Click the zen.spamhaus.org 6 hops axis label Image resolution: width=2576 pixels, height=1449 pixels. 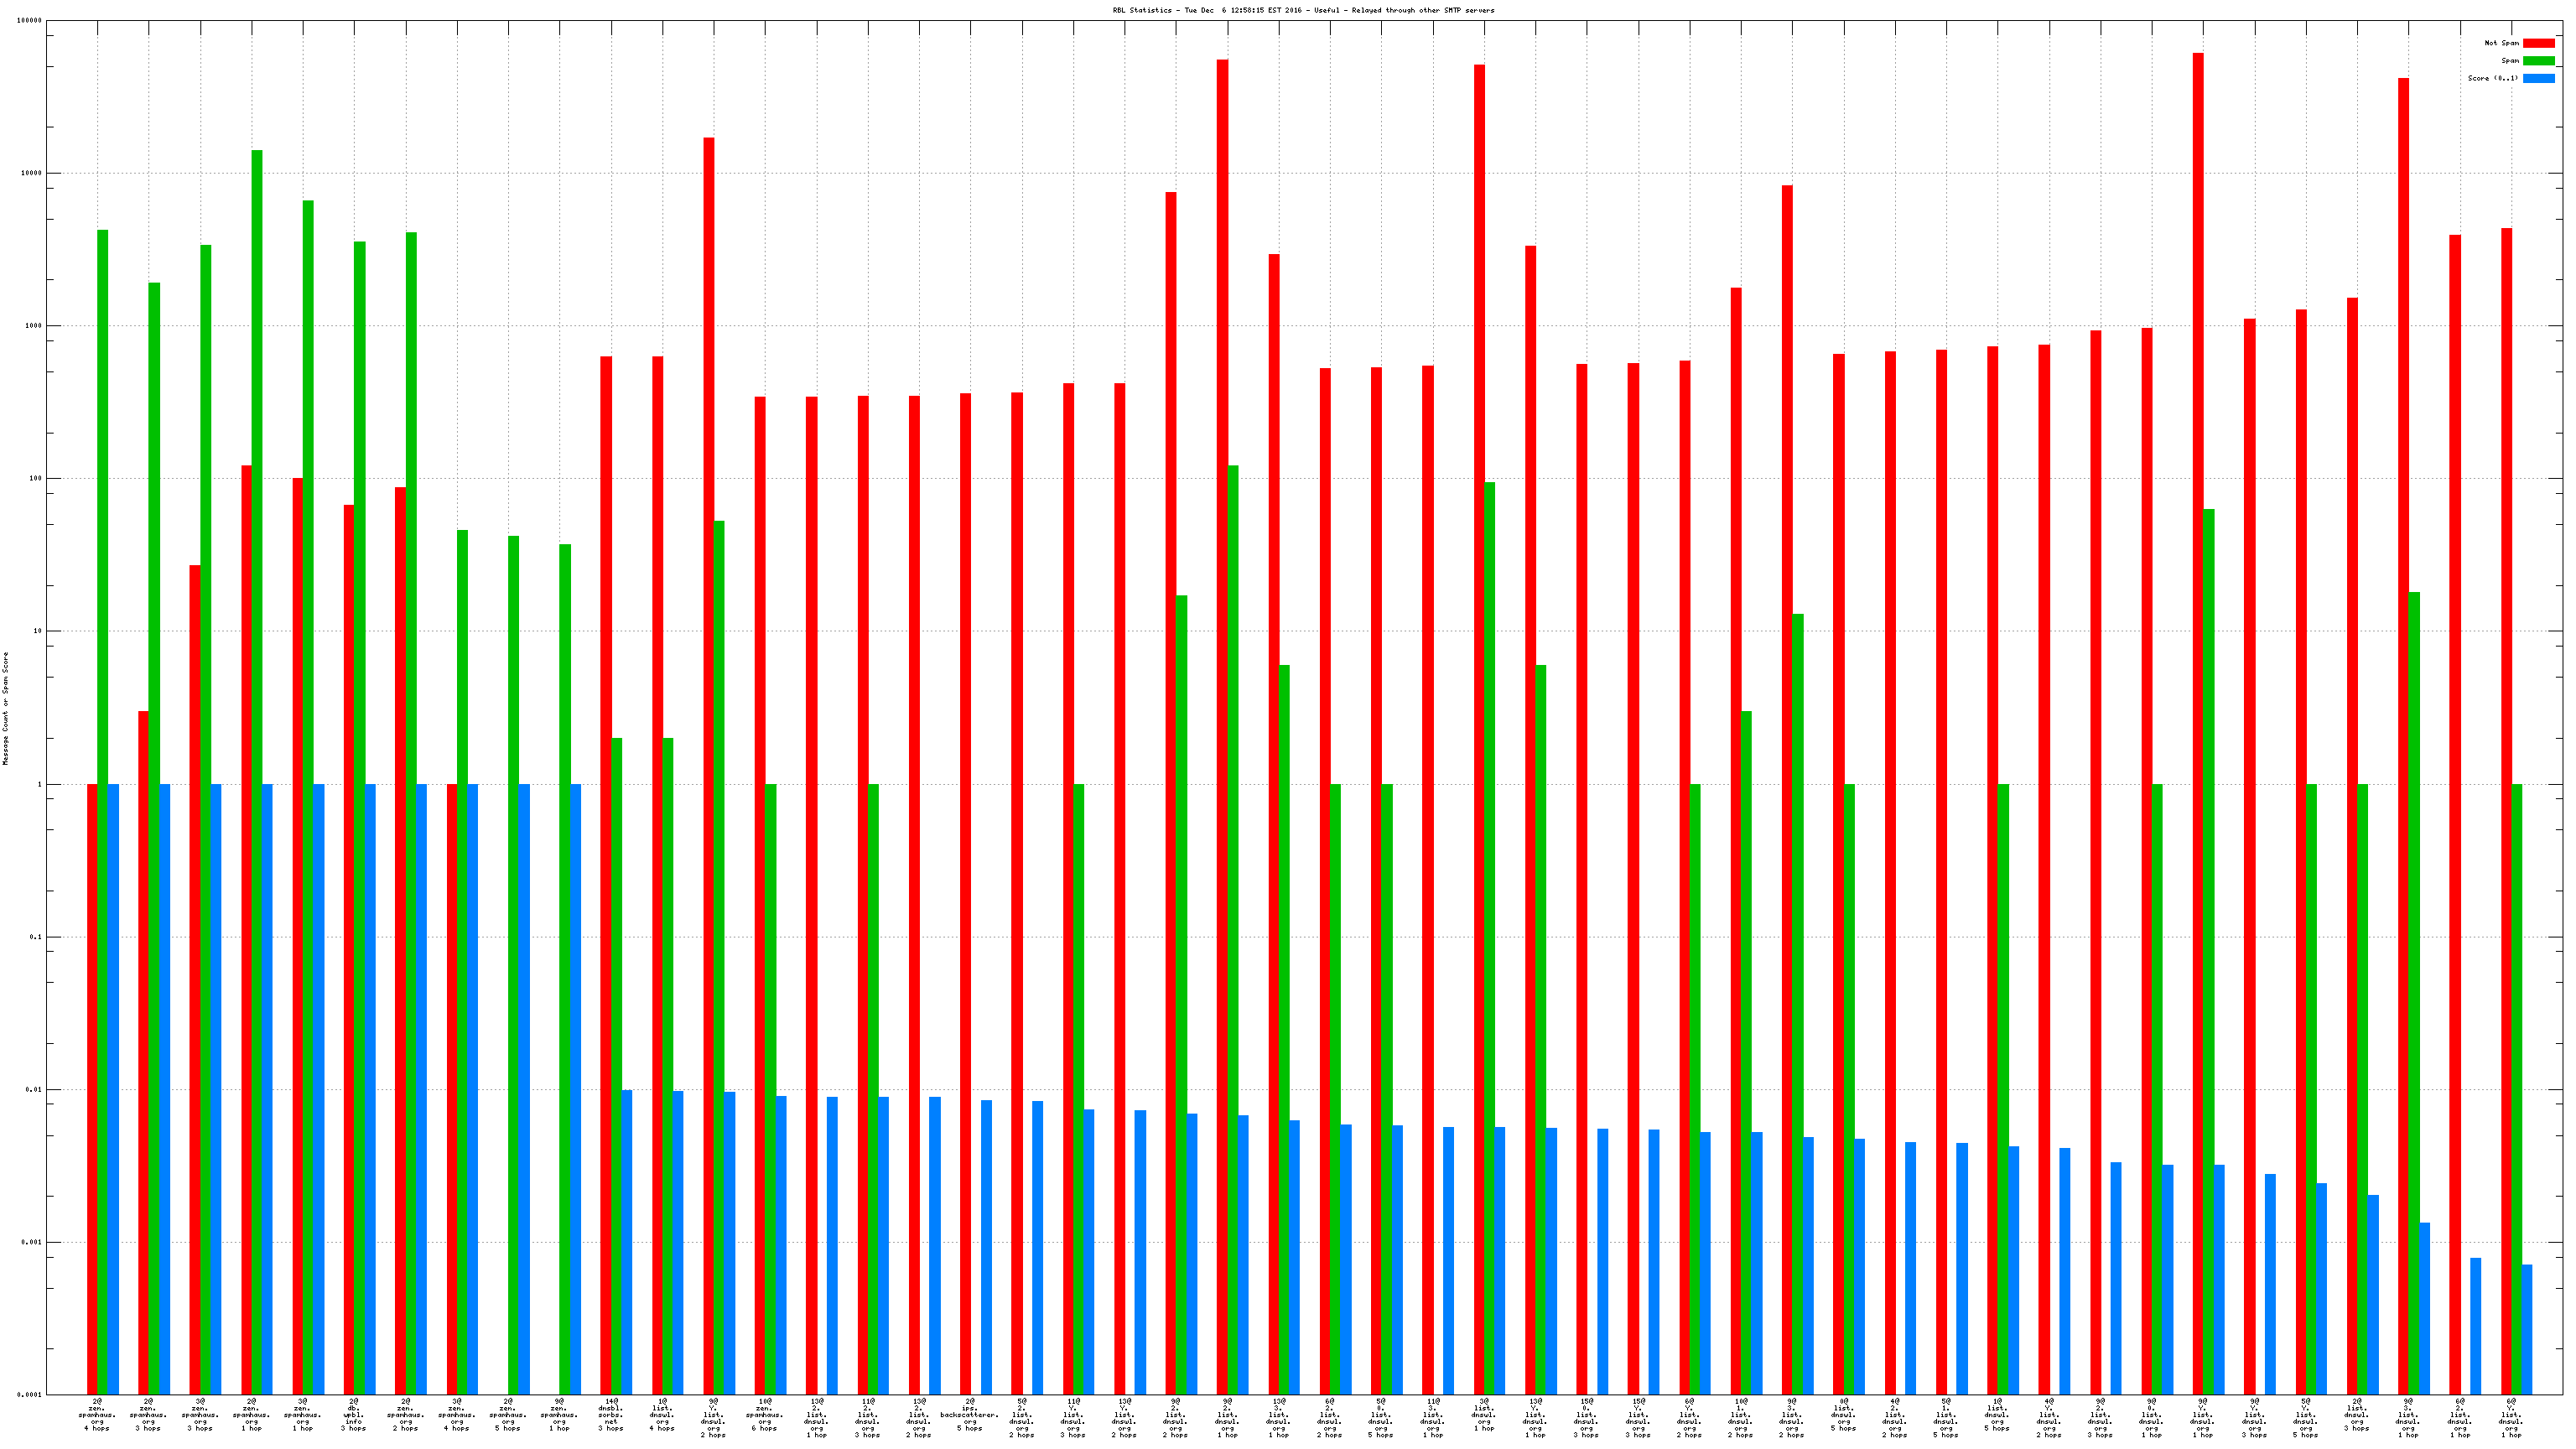point(764,1414)
